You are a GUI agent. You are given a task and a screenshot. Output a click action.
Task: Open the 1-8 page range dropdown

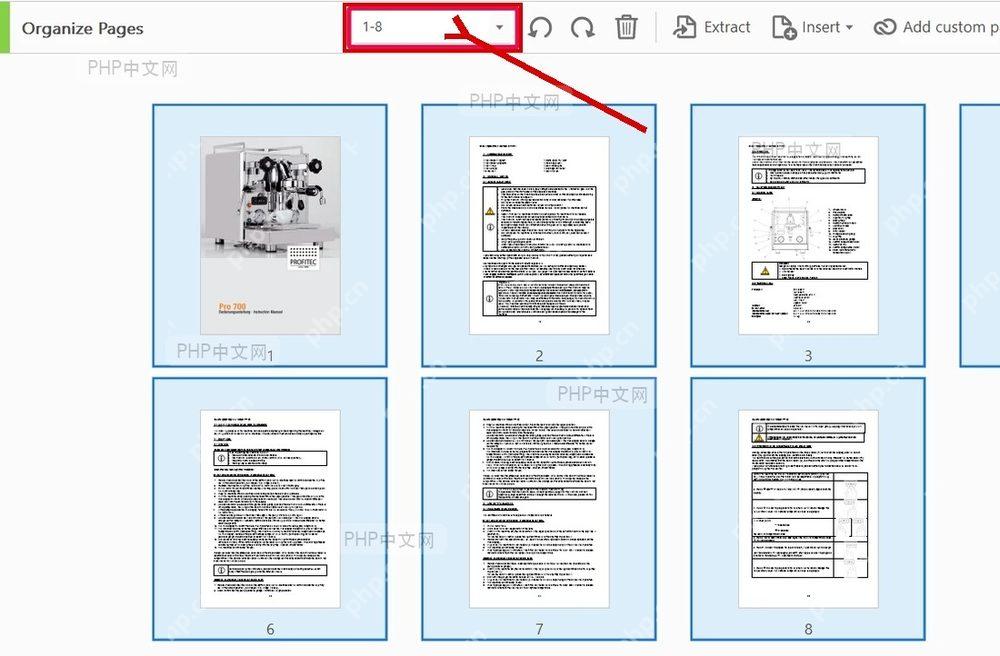pyautogui.click(x=433, y=27)
